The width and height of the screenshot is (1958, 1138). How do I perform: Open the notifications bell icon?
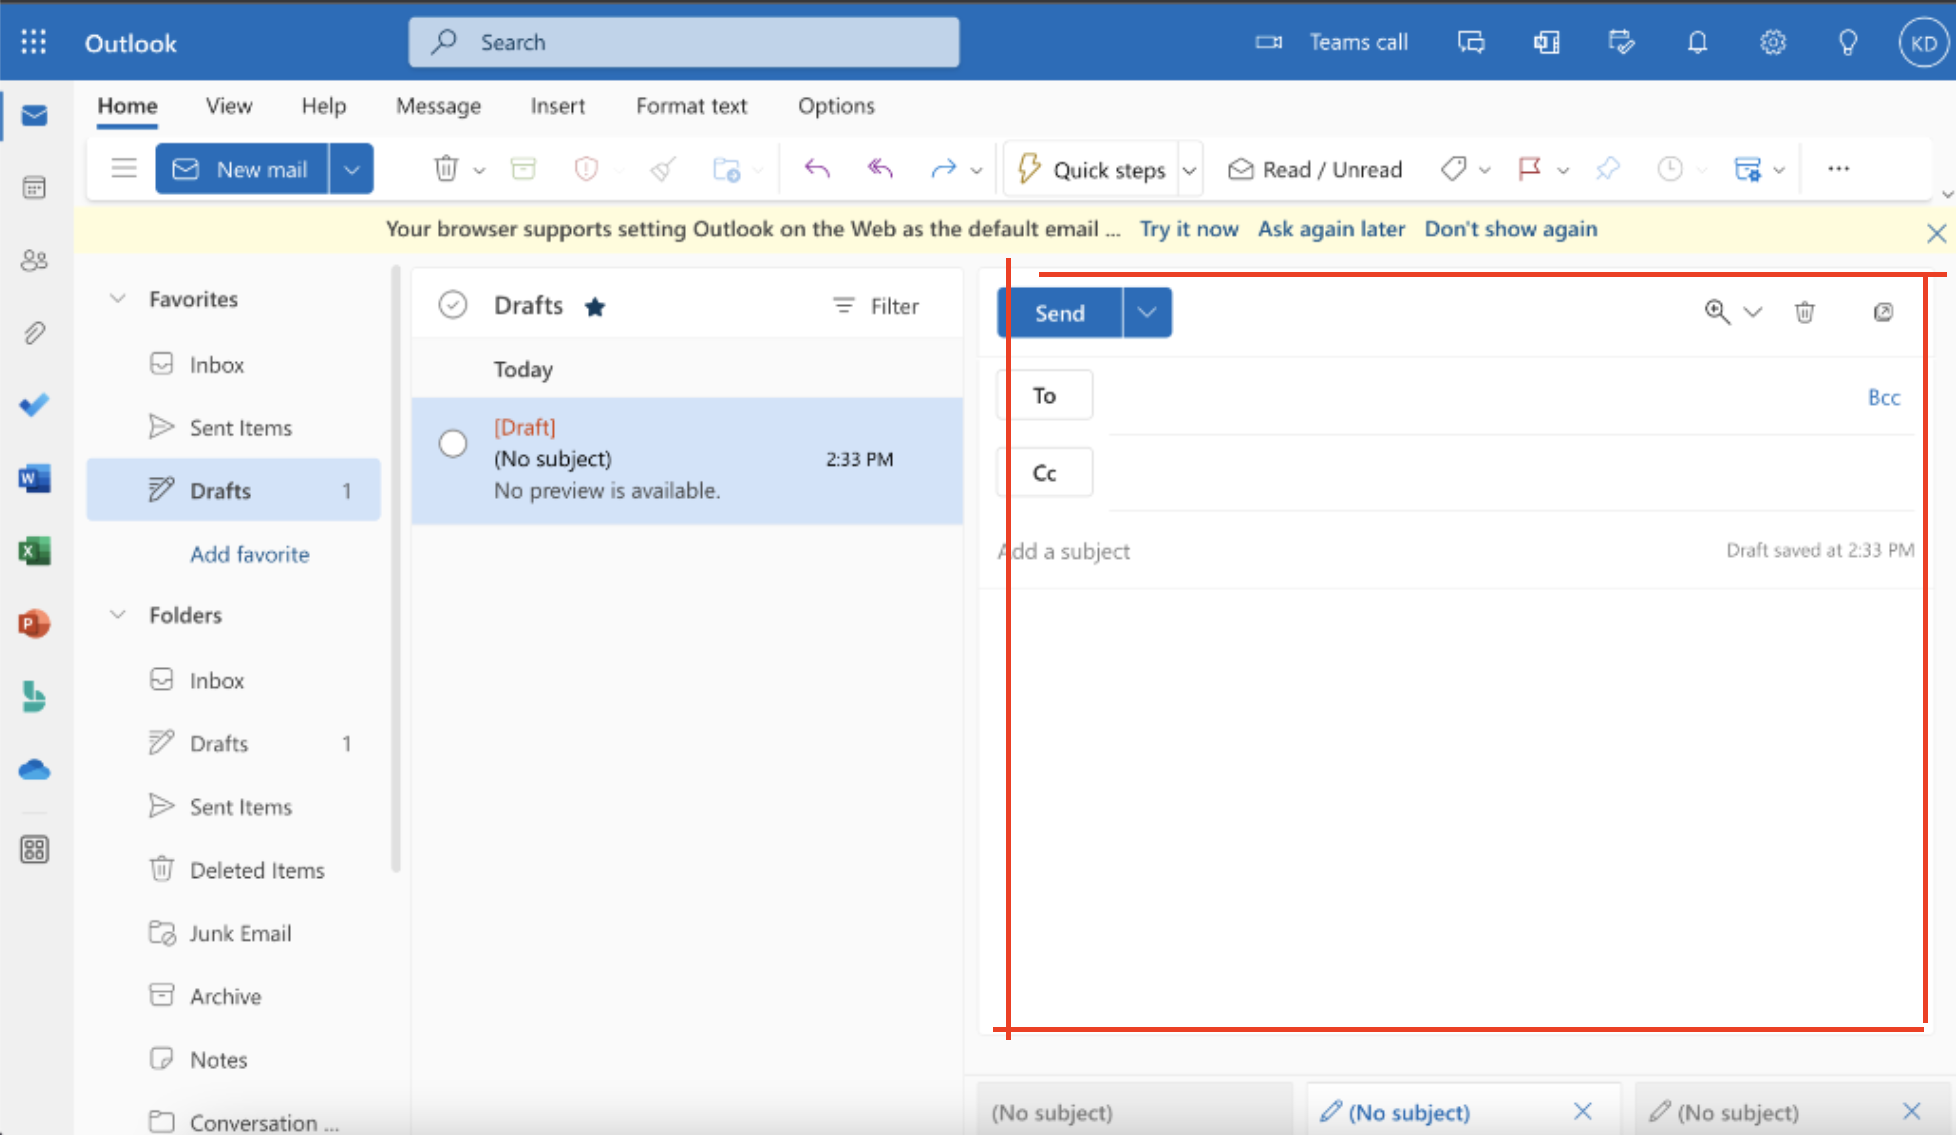(x=1697, y=42)
